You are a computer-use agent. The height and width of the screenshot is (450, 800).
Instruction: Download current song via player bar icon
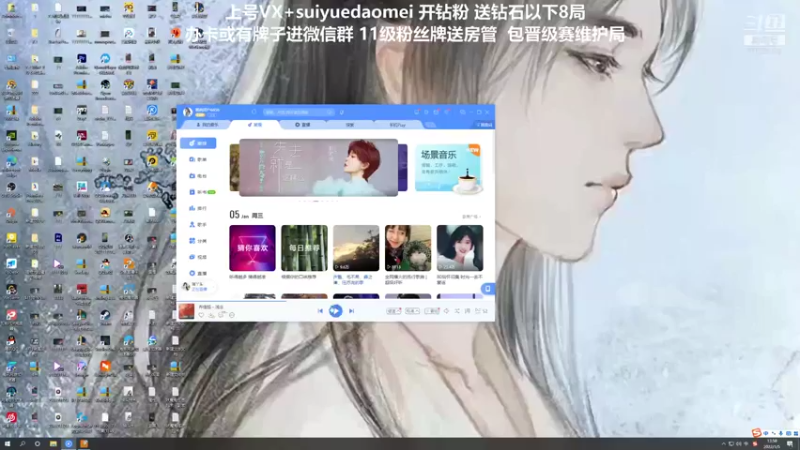pyautogui.click(x=211, y=315)
